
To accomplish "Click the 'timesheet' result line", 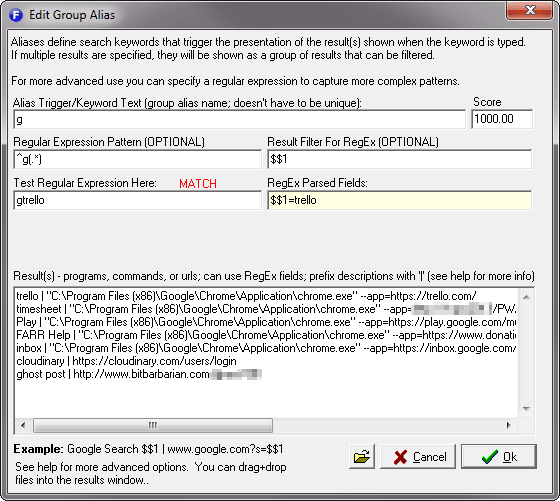I will [x=266, y=309].
